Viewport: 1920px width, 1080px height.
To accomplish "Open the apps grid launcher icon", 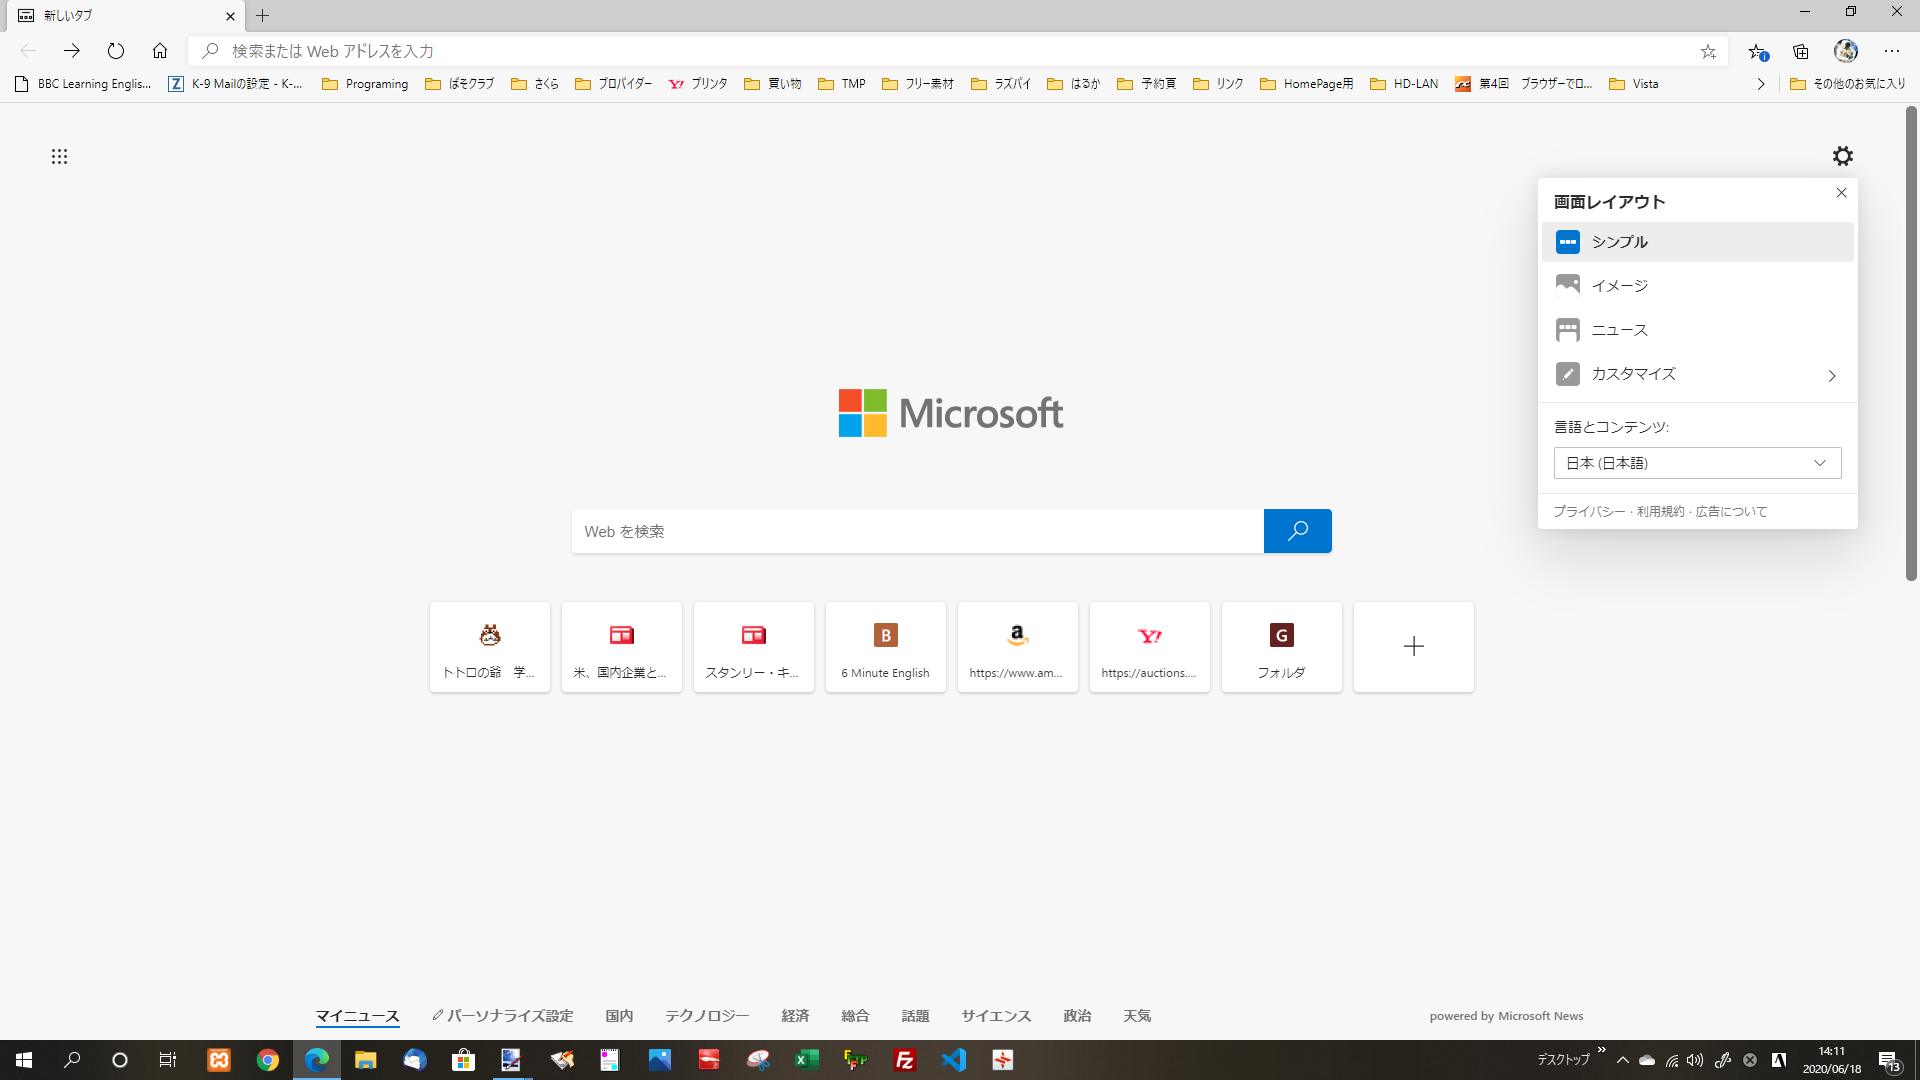I will 59,156.
